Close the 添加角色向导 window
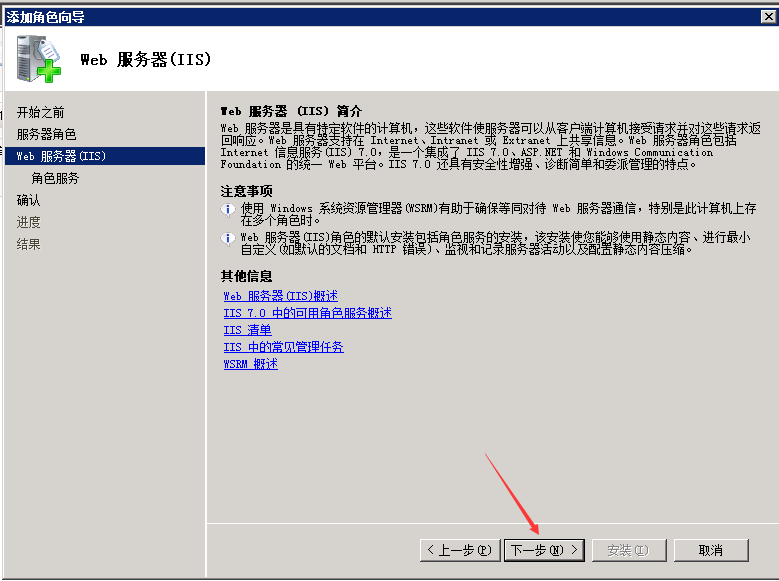Screen dimensions: 779x581 tap(767, 16)
